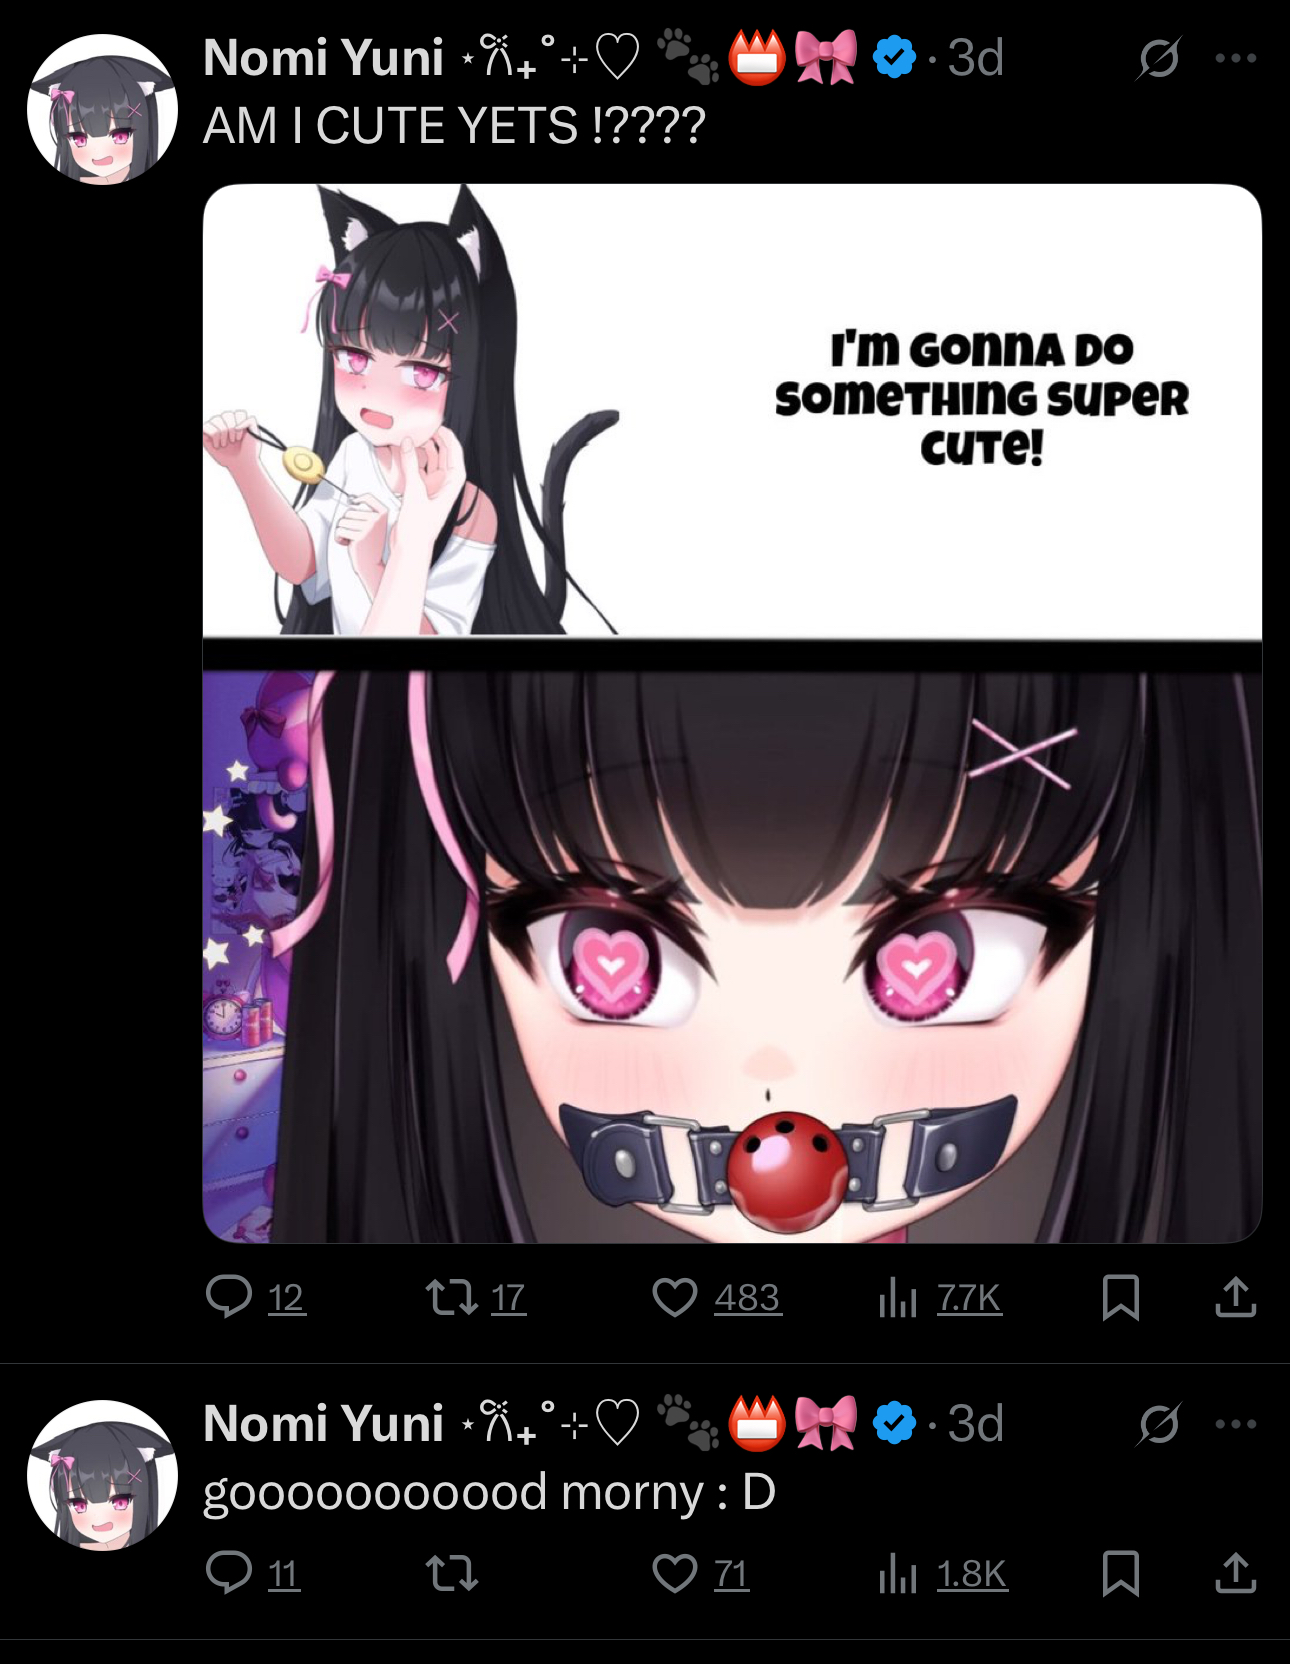Open the attached meme image
The width and height of the screenshot is (1290, 1664).
[x=732, y=713]
